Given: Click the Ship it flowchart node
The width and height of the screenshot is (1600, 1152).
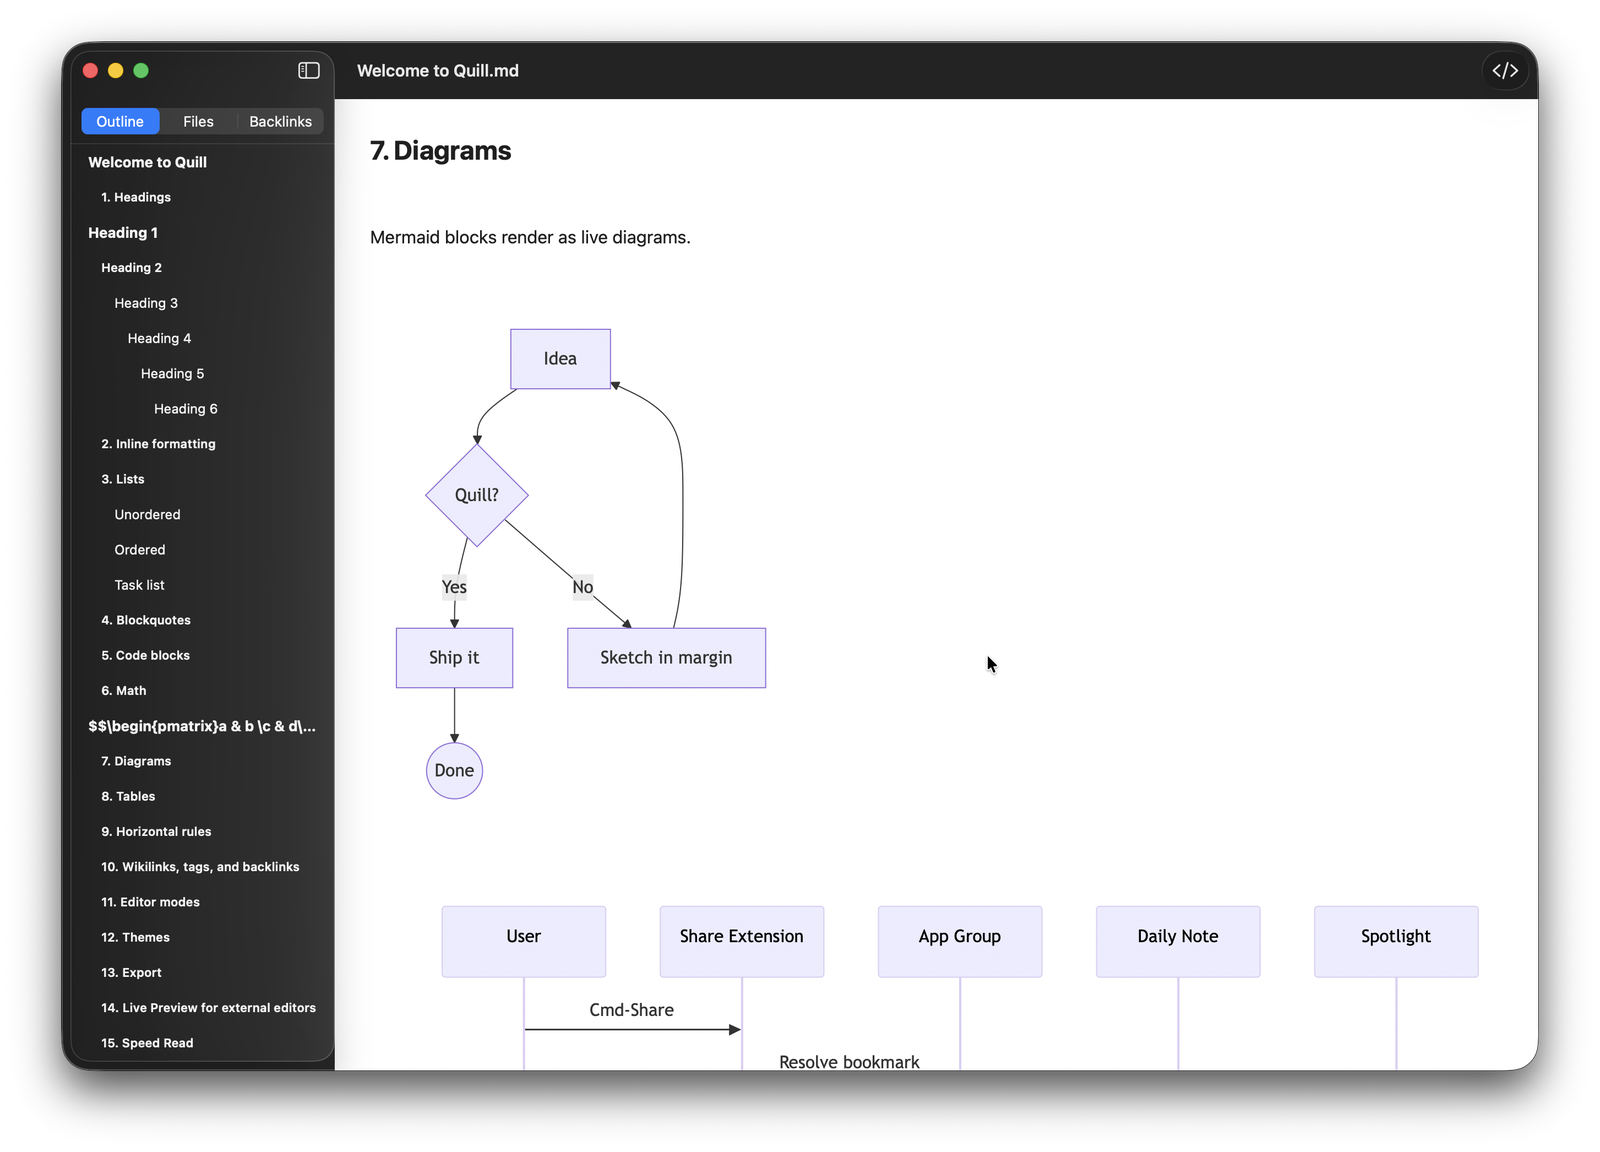Looking at the screenshot, I should (x=454, y=658).
